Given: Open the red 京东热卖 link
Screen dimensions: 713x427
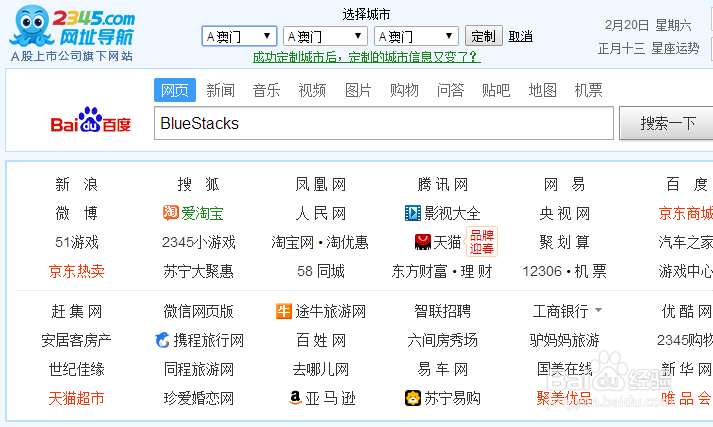Looking at the screenshot, I should (x=76, y=271).
